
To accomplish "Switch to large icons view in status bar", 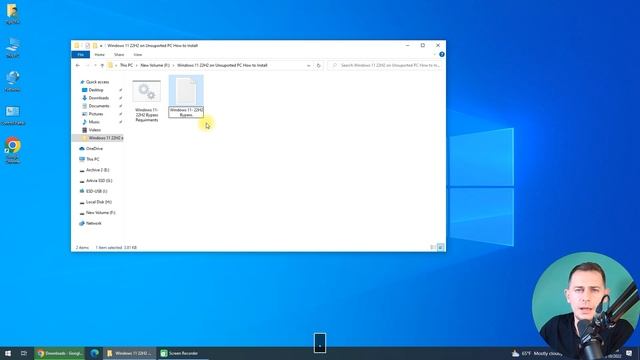I will pyautogui.click(x=440, y=247).
